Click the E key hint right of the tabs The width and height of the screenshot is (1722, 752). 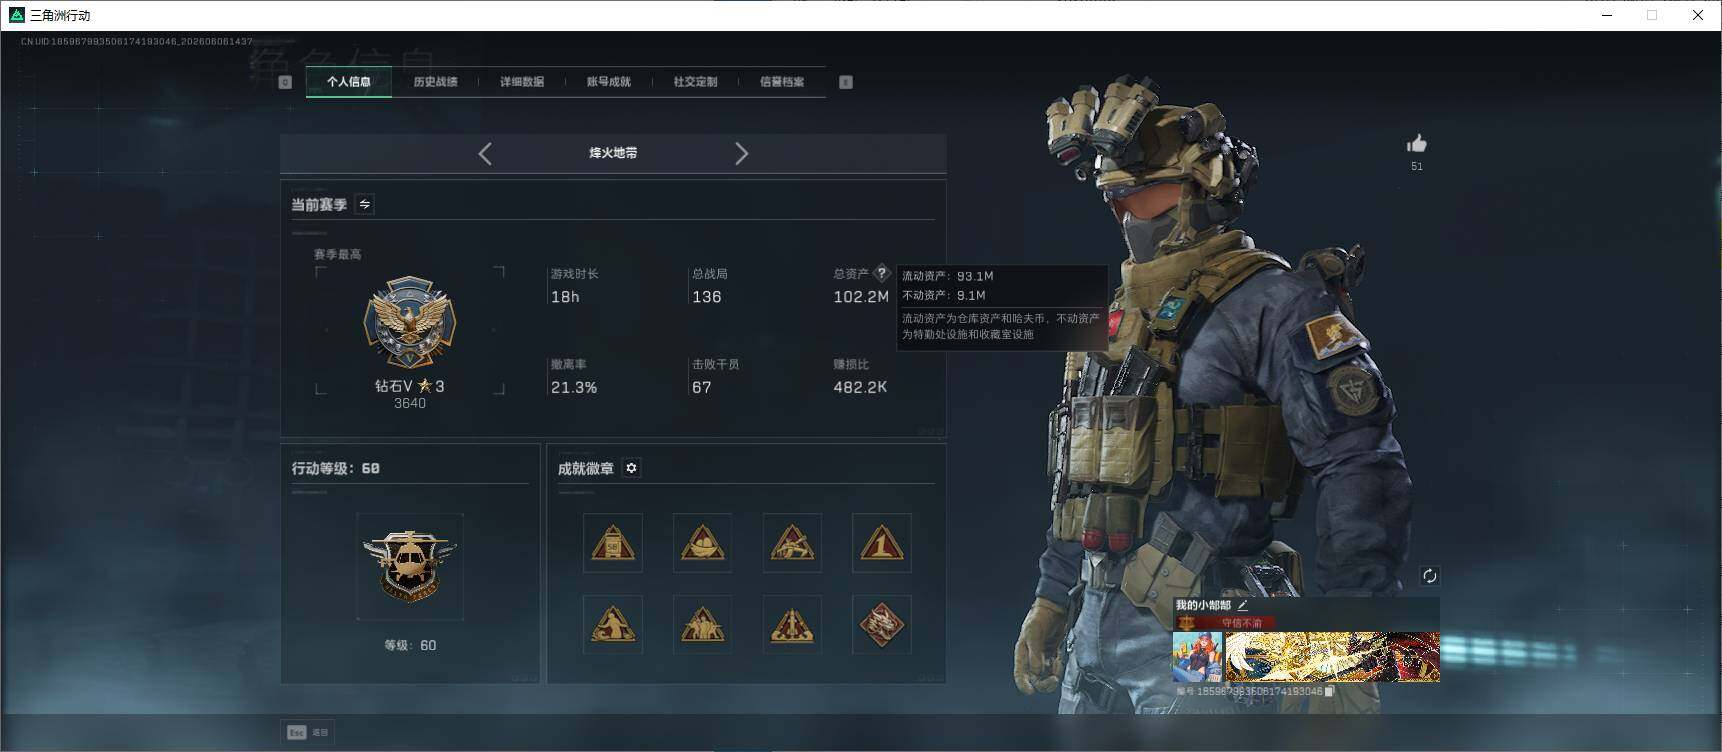[846, 82]
